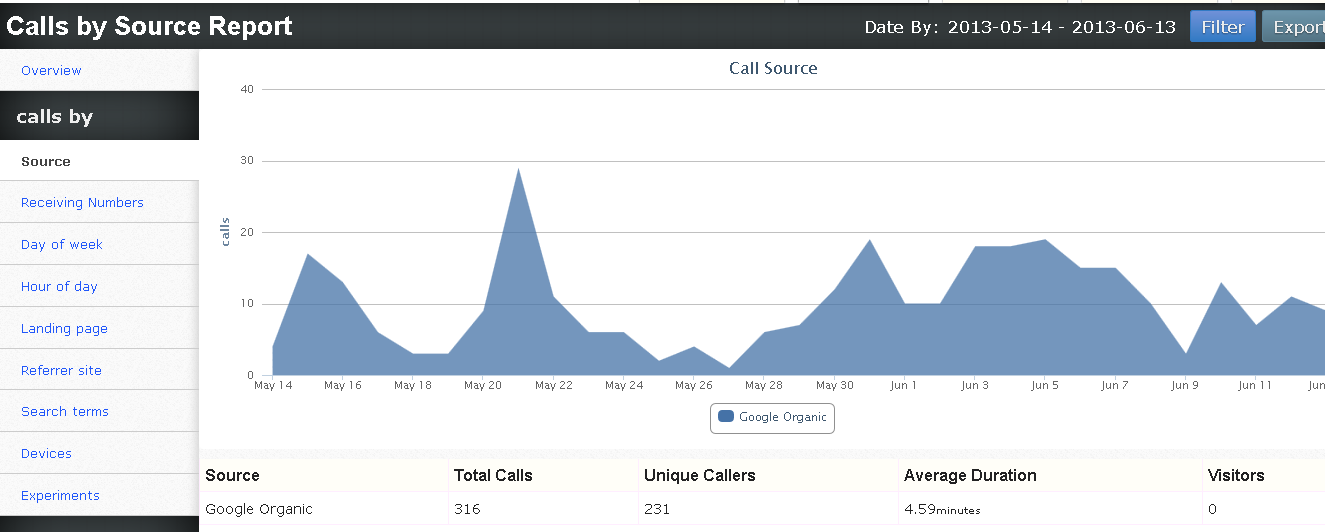This screenshot has width=1325, height=532.
Task: Sort table by Unique Callers header
Action: point(699,475)
